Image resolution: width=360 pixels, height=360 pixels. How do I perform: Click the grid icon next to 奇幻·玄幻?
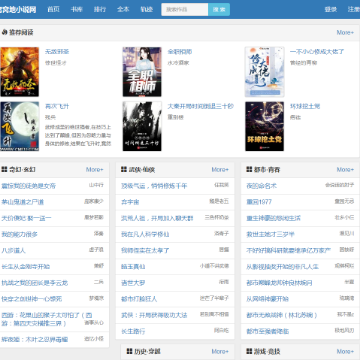4,170
